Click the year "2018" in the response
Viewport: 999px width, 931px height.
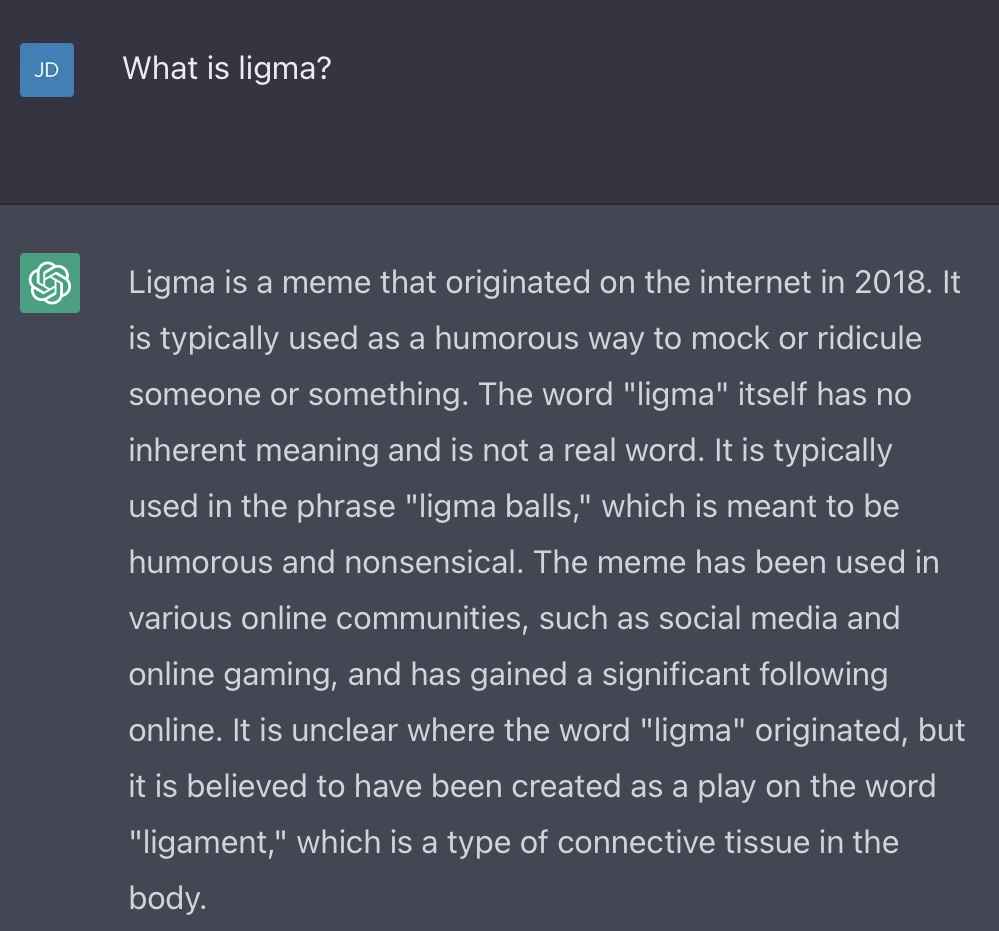[892, 283]
